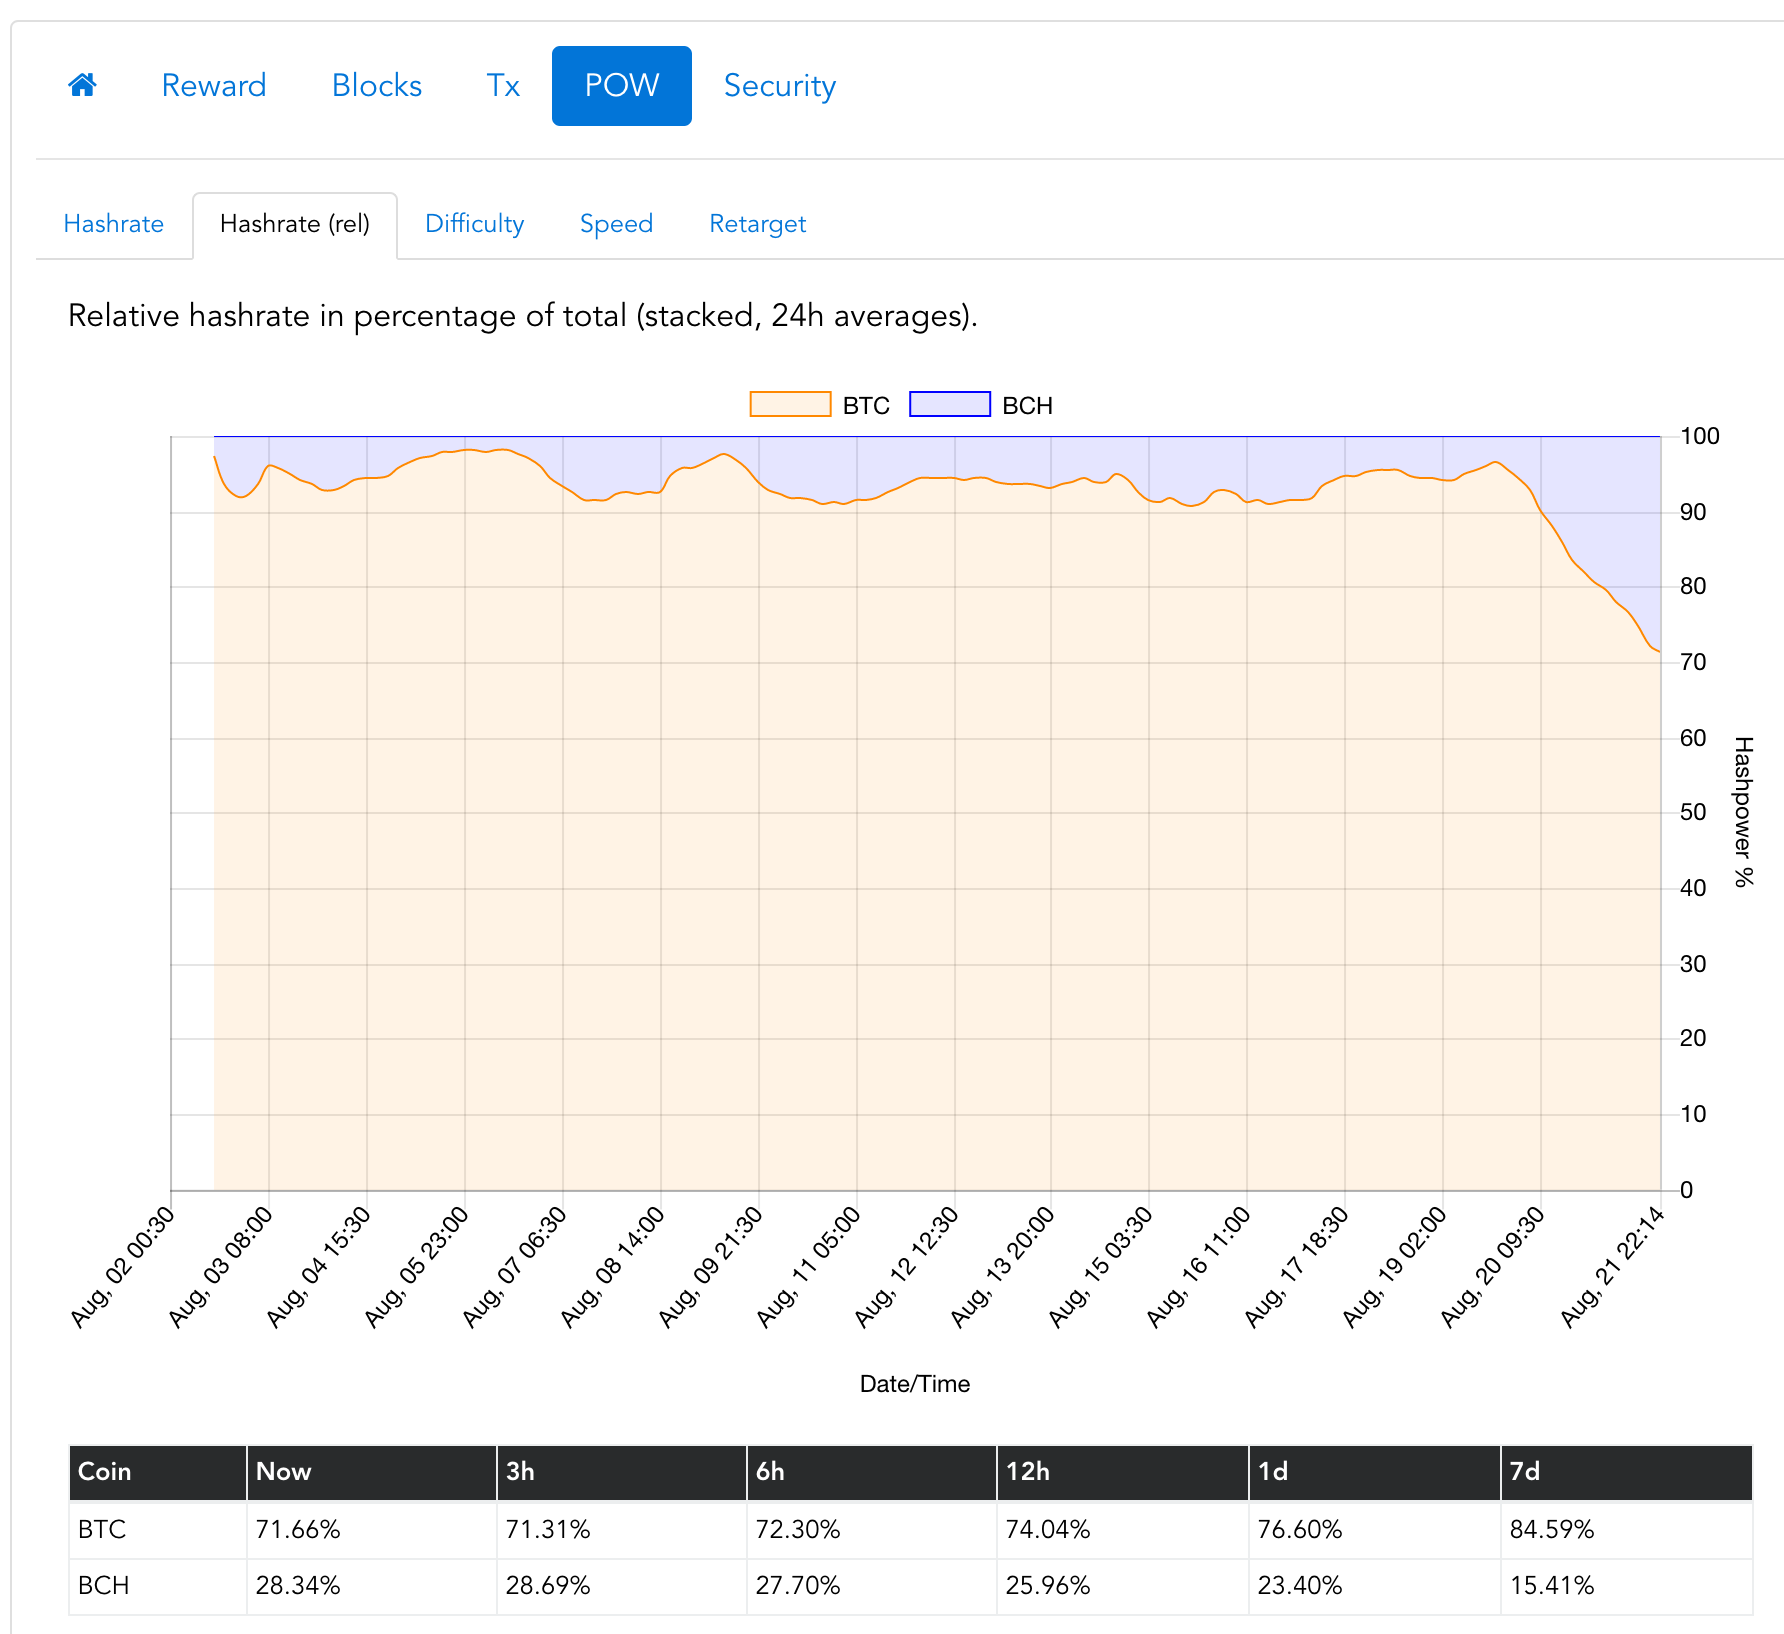Open the Blocks section
The width and height of the screenshot is (1784, 1634).
376,85
